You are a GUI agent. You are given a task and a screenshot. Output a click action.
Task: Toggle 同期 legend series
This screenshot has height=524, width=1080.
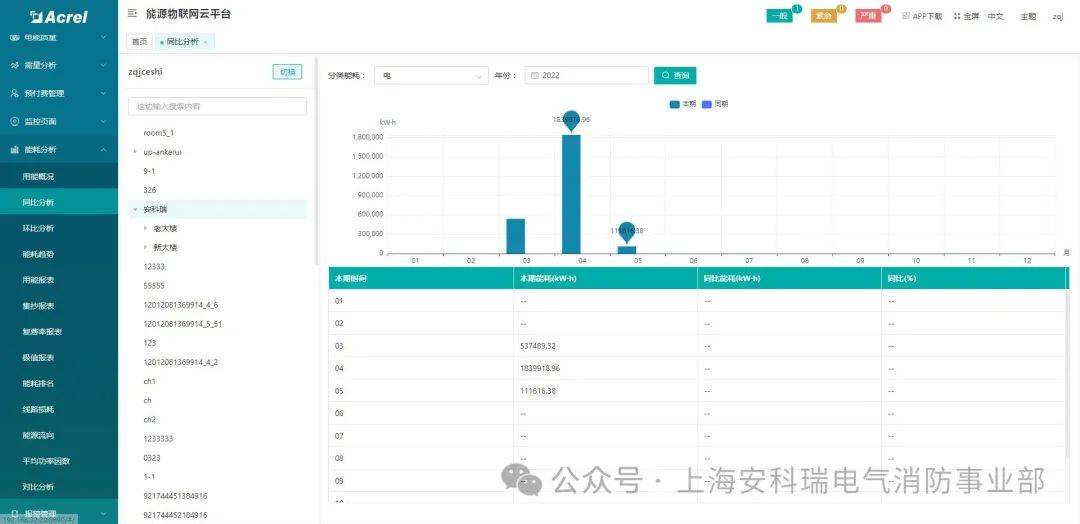[715, 104]
